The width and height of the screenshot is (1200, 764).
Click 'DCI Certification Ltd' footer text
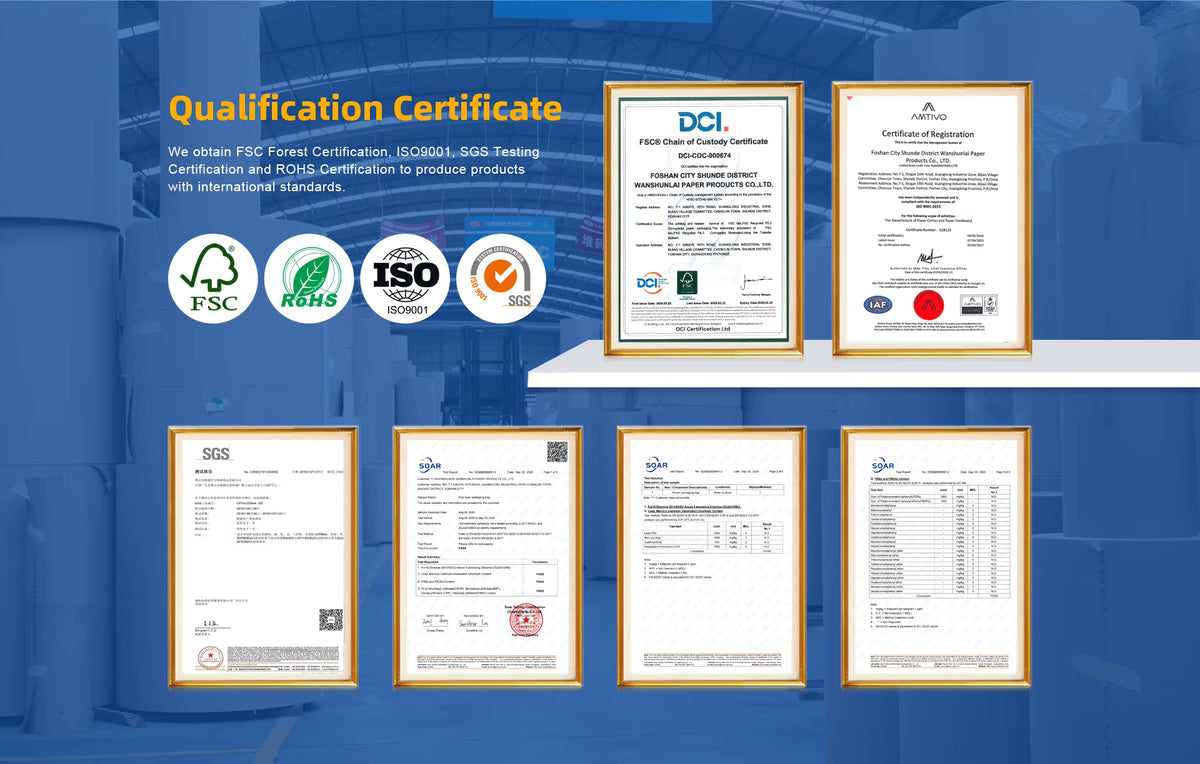pos(705,331)
